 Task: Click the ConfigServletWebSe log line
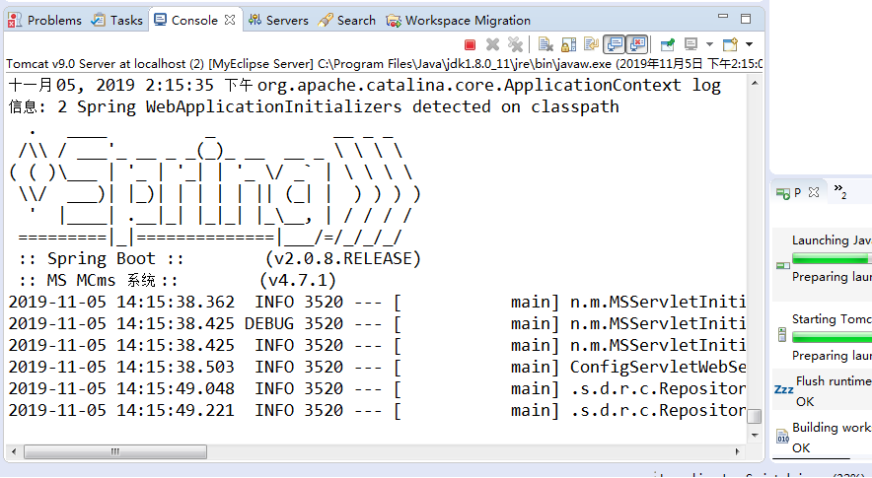tap(377, 367)
